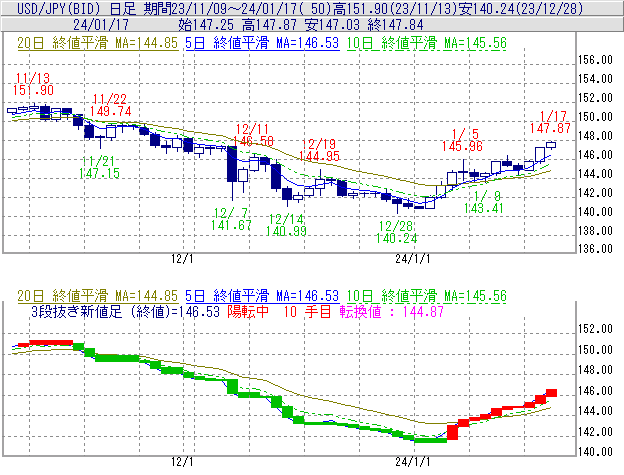Click the 5-day MA legend in lower chart
Image resolution: width=624 pixels, height=475 pixels.
262,296
